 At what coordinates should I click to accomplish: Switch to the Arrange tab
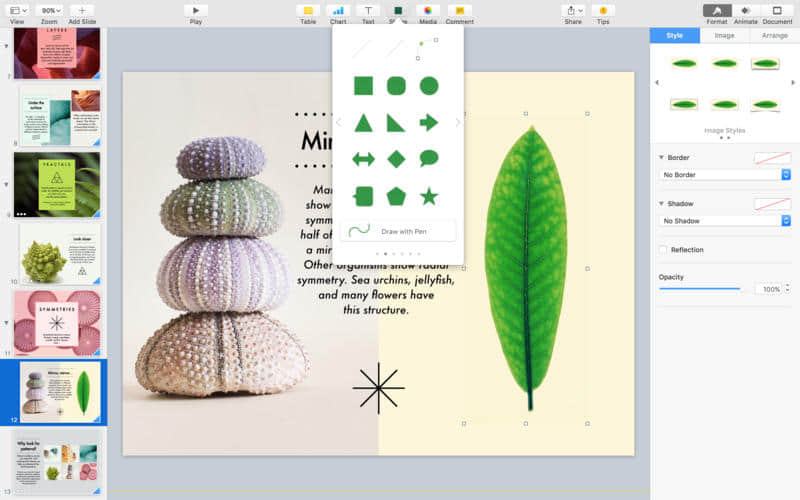pyautogui.click(x=774, y=35)
